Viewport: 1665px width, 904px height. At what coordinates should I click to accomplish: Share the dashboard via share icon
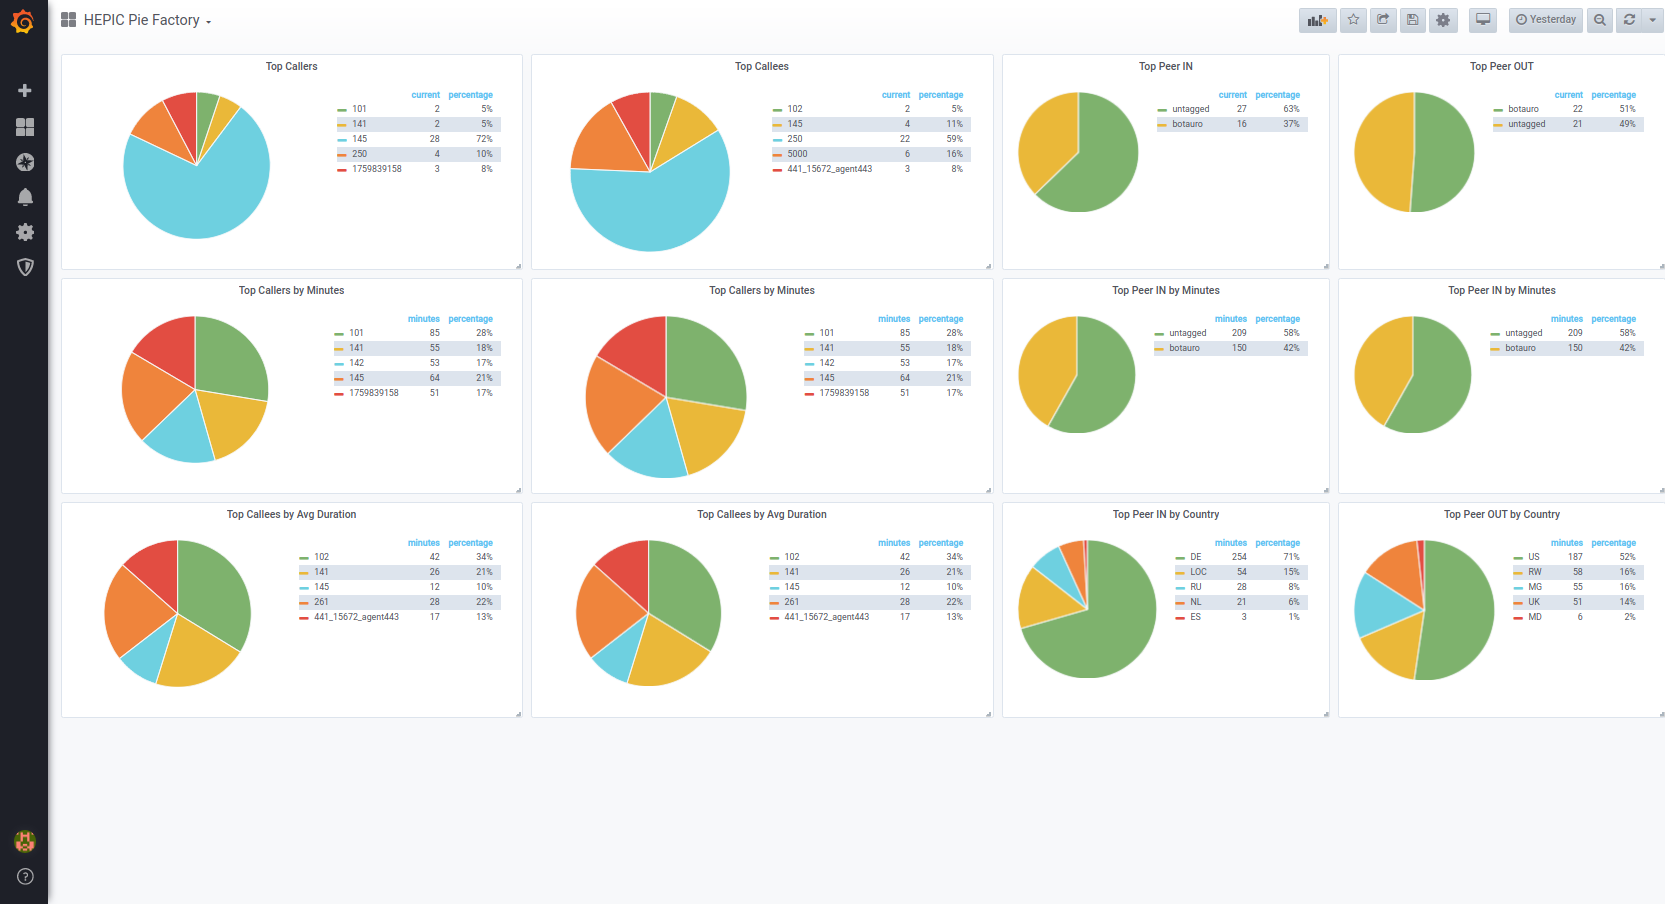1383,20
